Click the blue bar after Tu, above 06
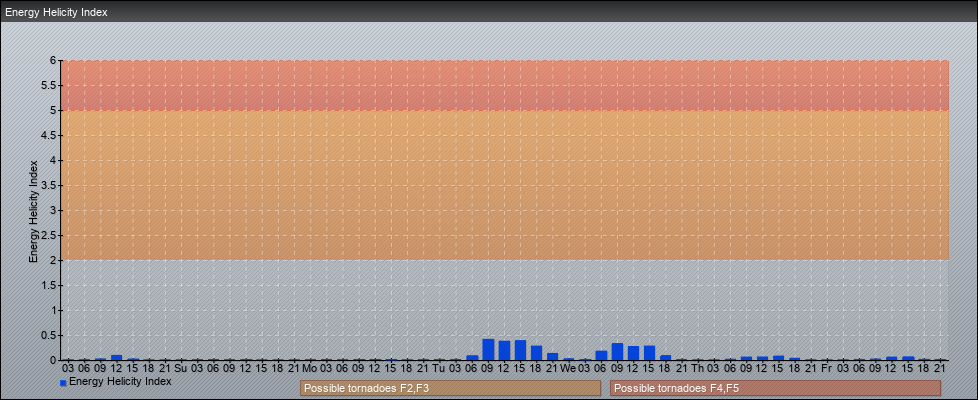The height and width of the screenshot is (400, 978). click(x=472, y=358)
